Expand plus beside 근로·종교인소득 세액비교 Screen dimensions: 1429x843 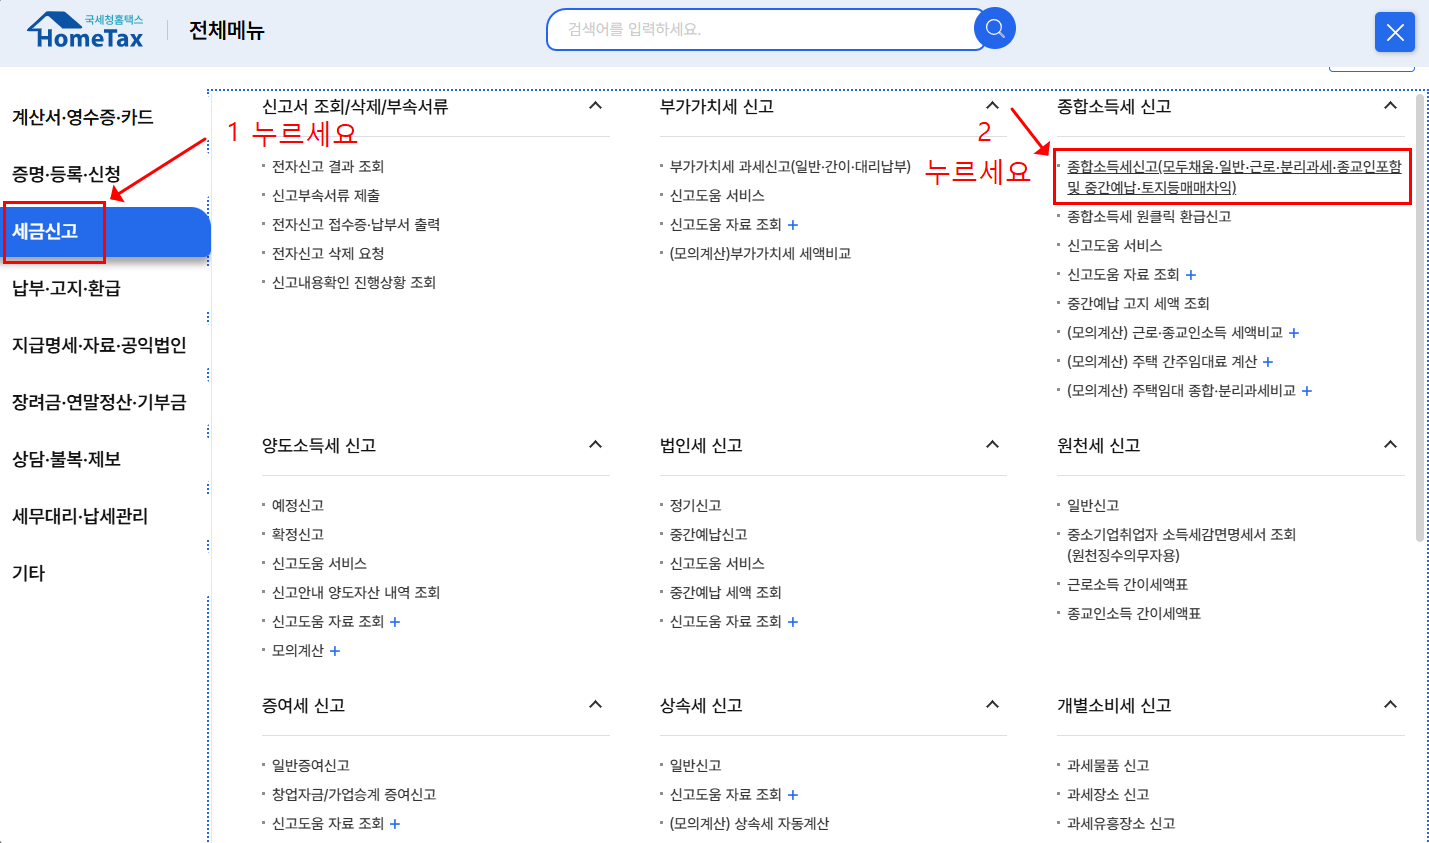(x=1294, y=333)
